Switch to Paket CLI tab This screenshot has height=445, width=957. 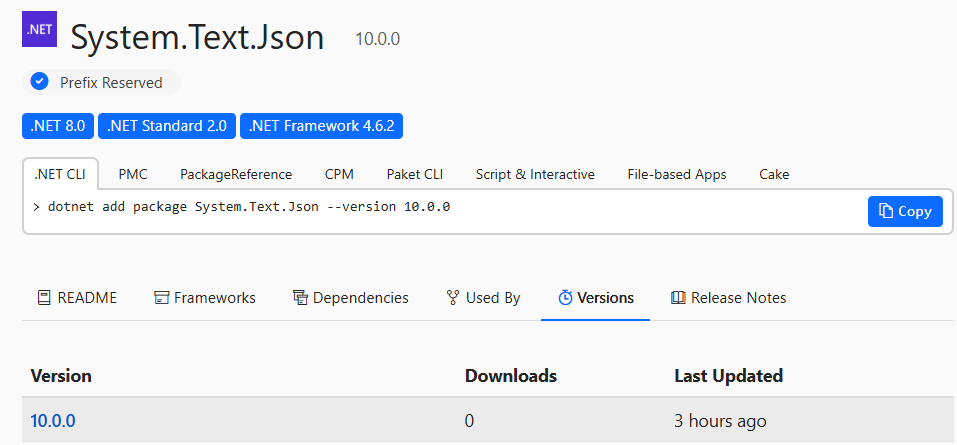click(x=415, y=174)
